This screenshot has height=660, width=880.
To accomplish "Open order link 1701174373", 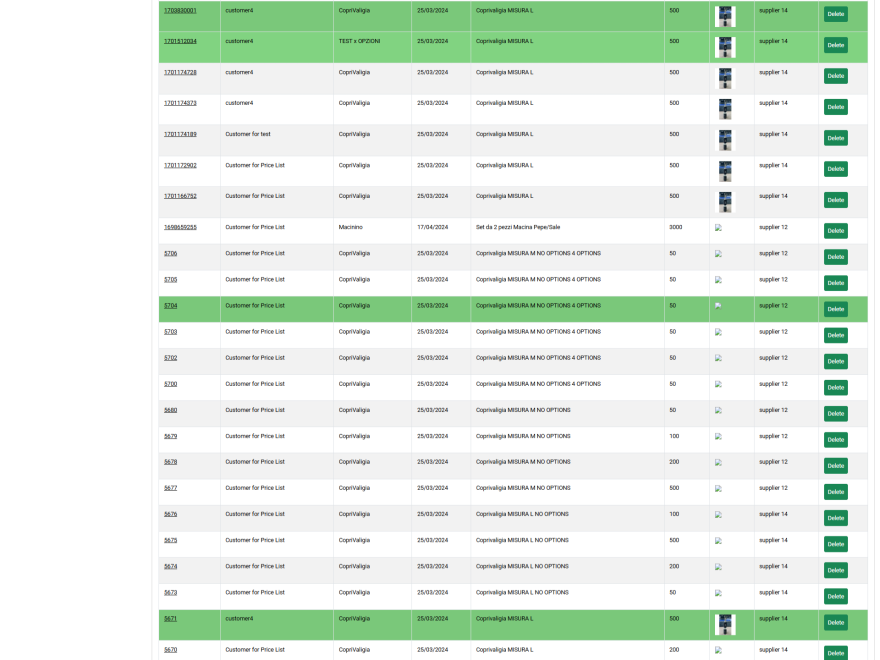I will pos(180,103).
